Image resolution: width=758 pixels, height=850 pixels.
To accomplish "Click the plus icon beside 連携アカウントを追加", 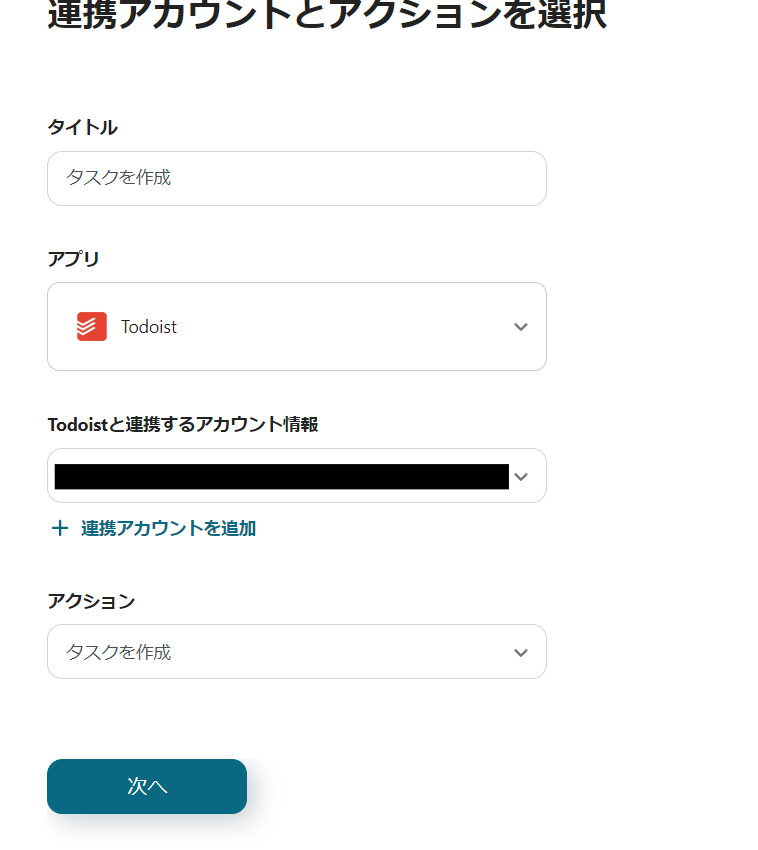I will [x=59, y=528].
